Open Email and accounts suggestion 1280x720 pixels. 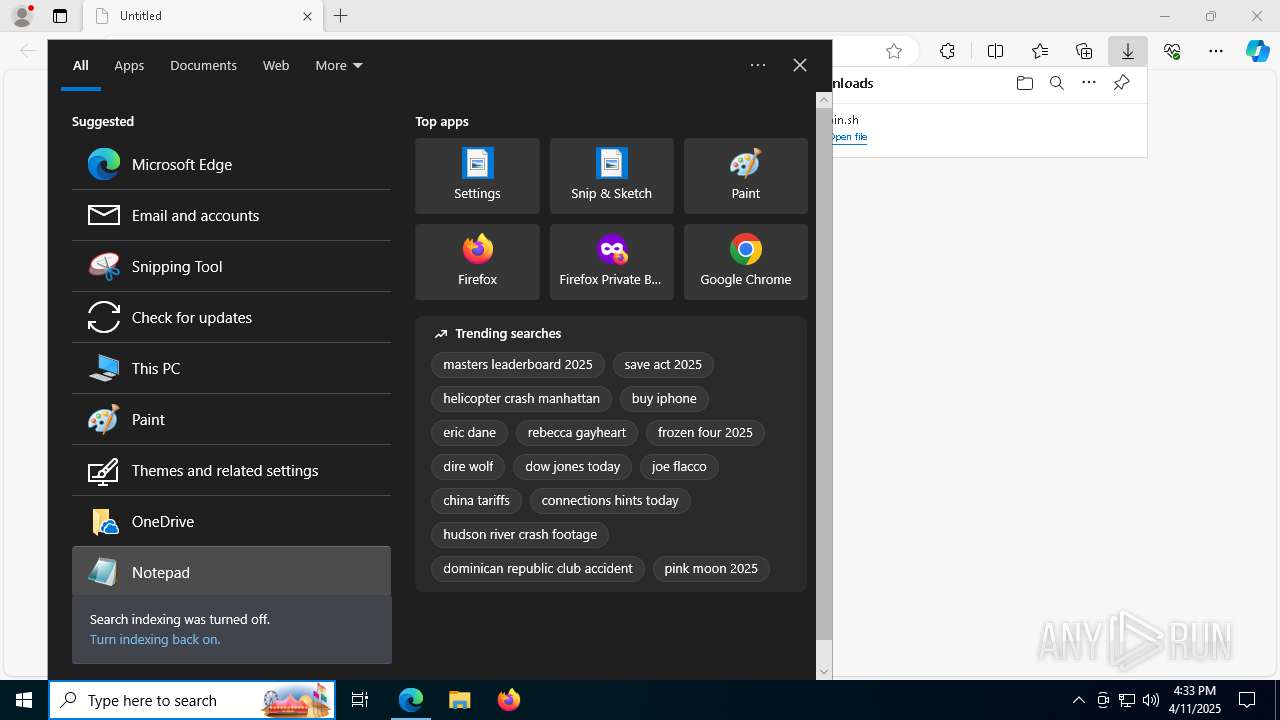231,215
